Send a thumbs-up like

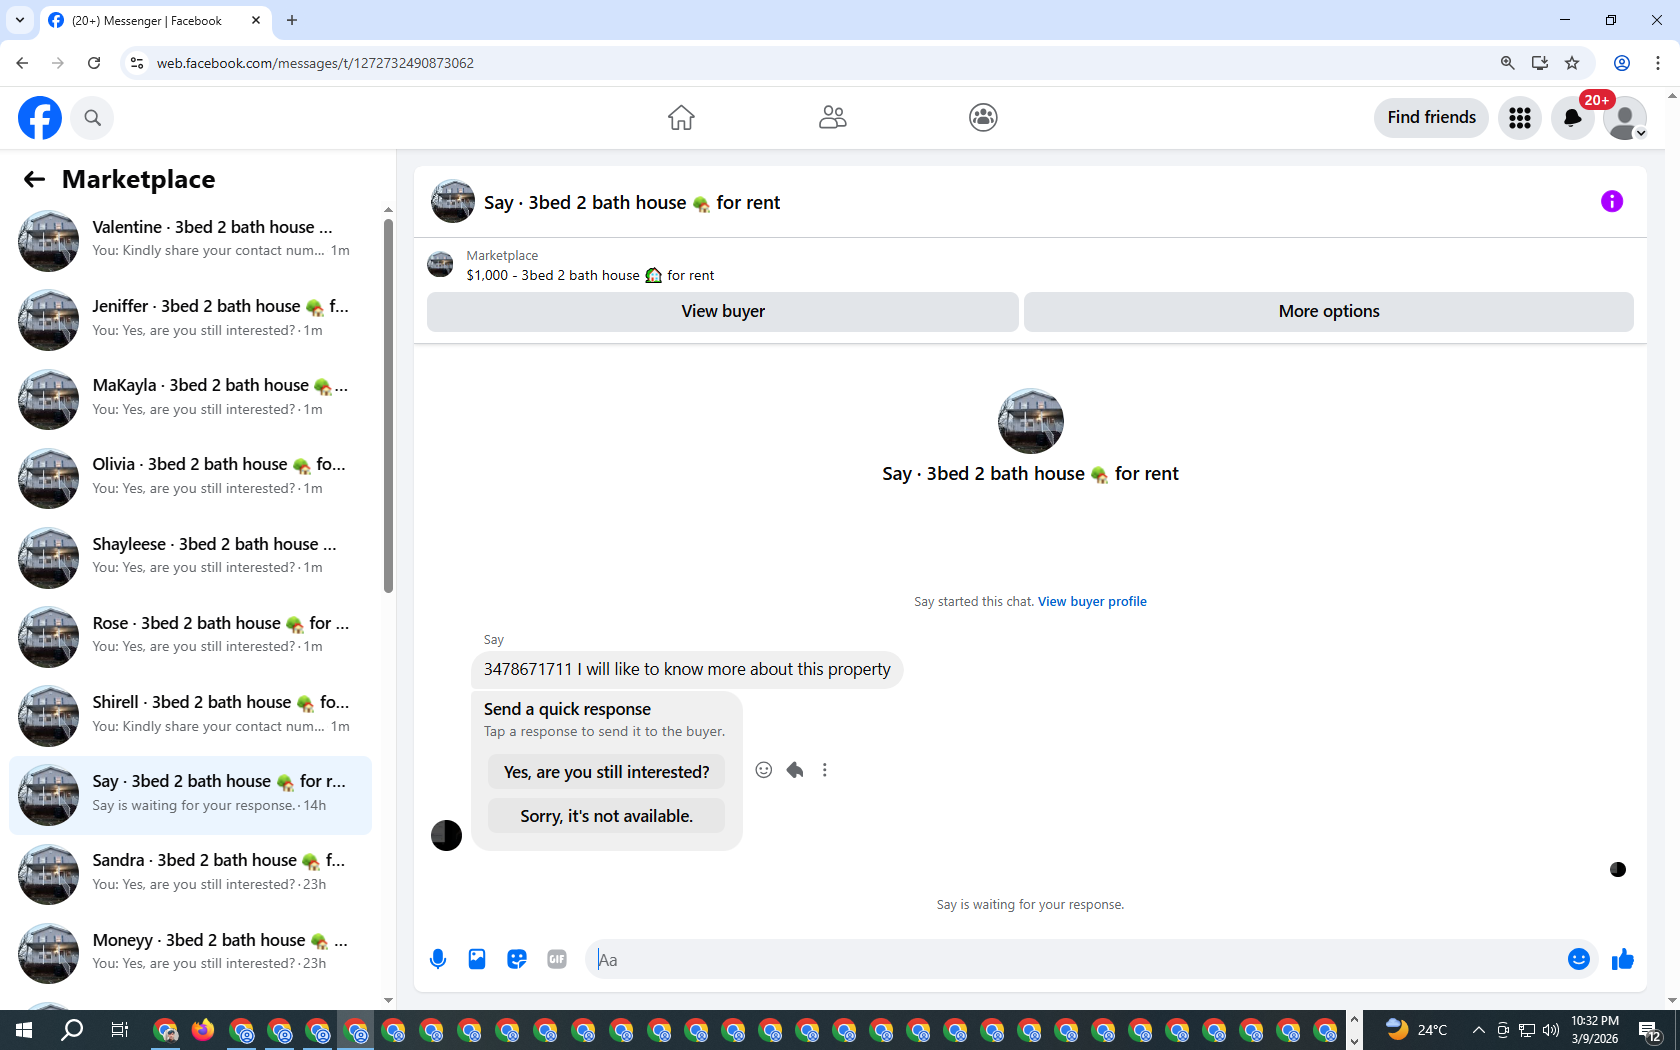[1622, 960]
